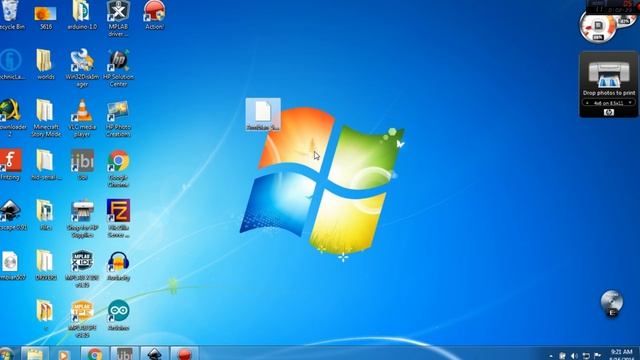
Task: Switch to Inkscape on the taskbar
Action: point(154,354)
